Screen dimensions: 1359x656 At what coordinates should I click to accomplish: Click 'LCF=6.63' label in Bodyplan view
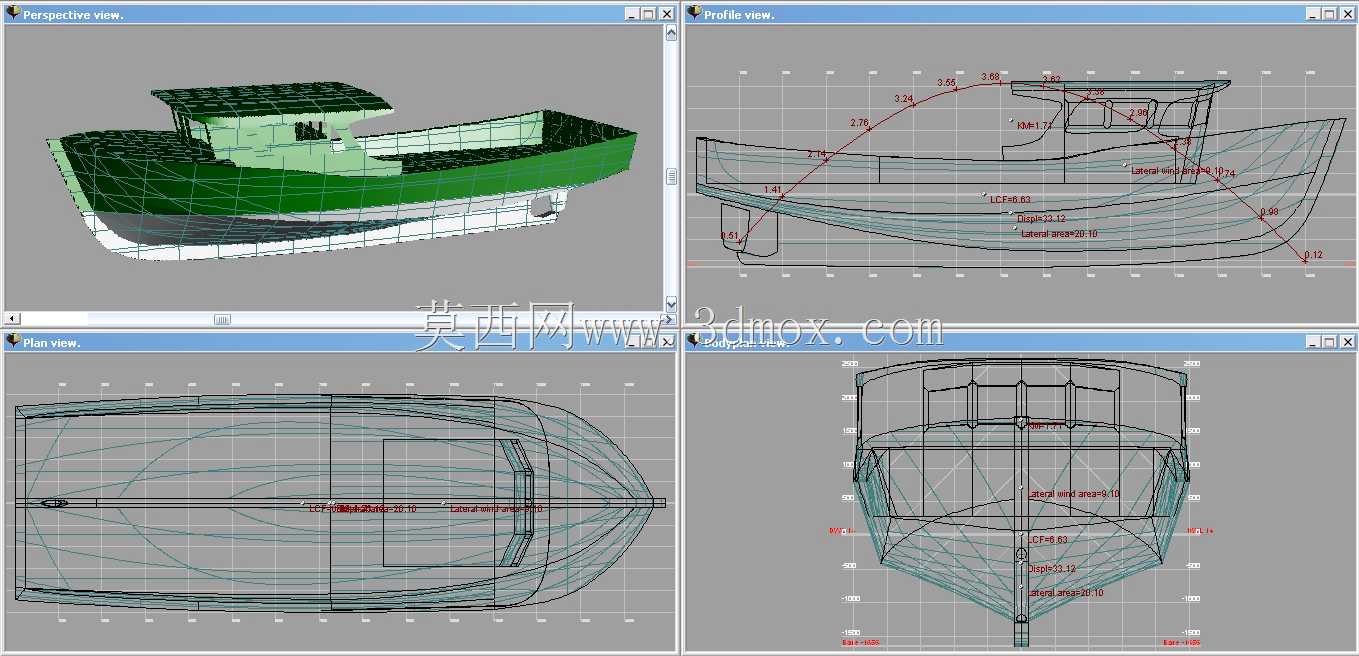1048,540
